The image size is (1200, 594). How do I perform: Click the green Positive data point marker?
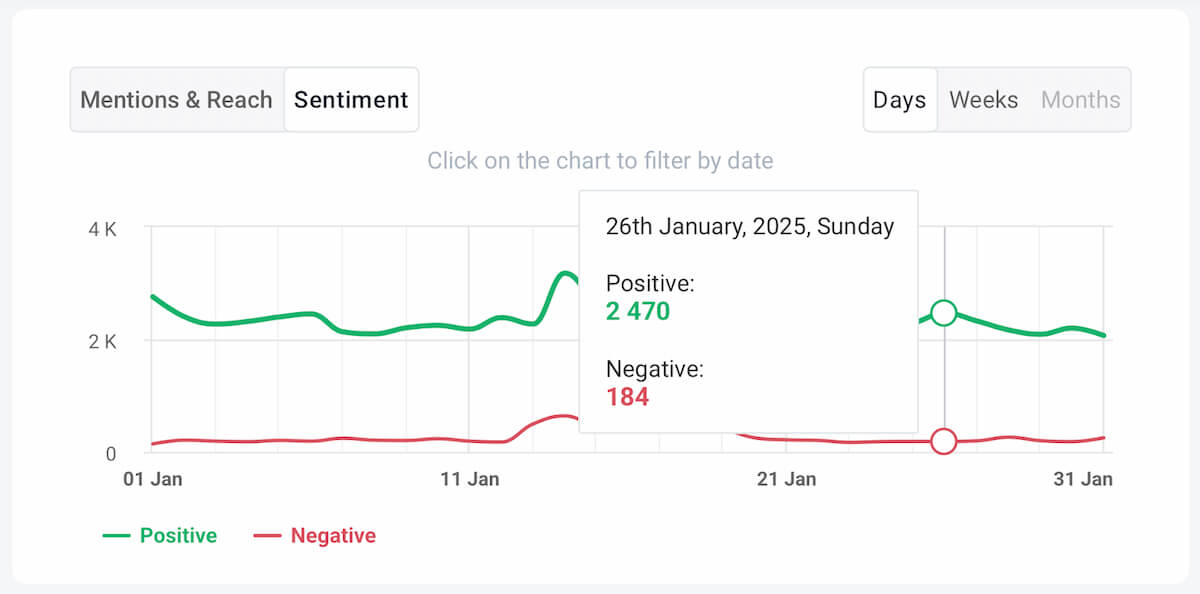coord(943,313)
